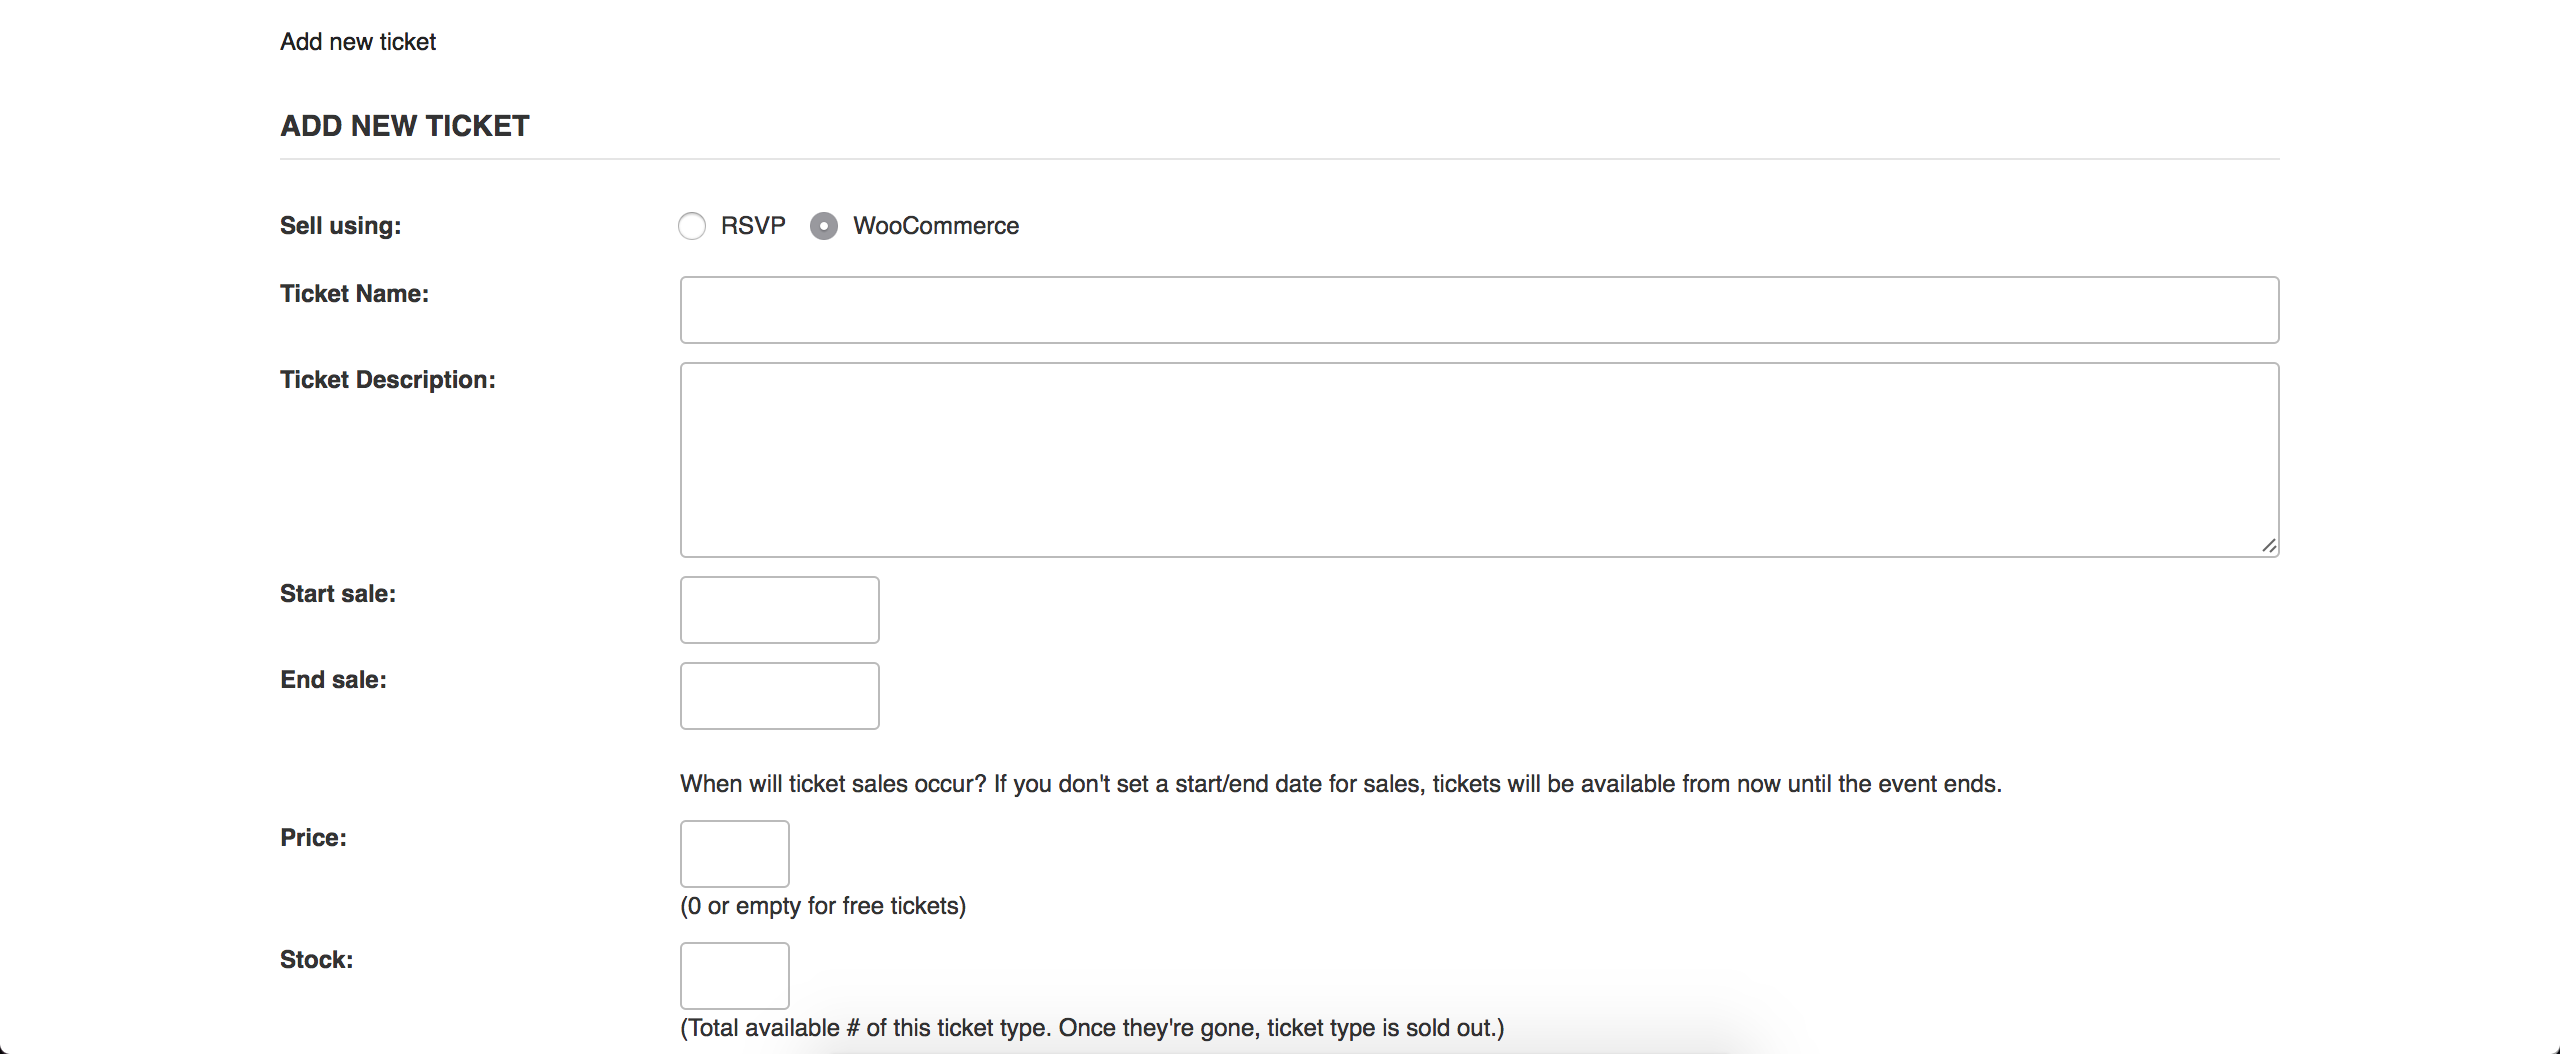Click the 'Start sale:' label
The image size is (2560, 1054).
(338, 594)
